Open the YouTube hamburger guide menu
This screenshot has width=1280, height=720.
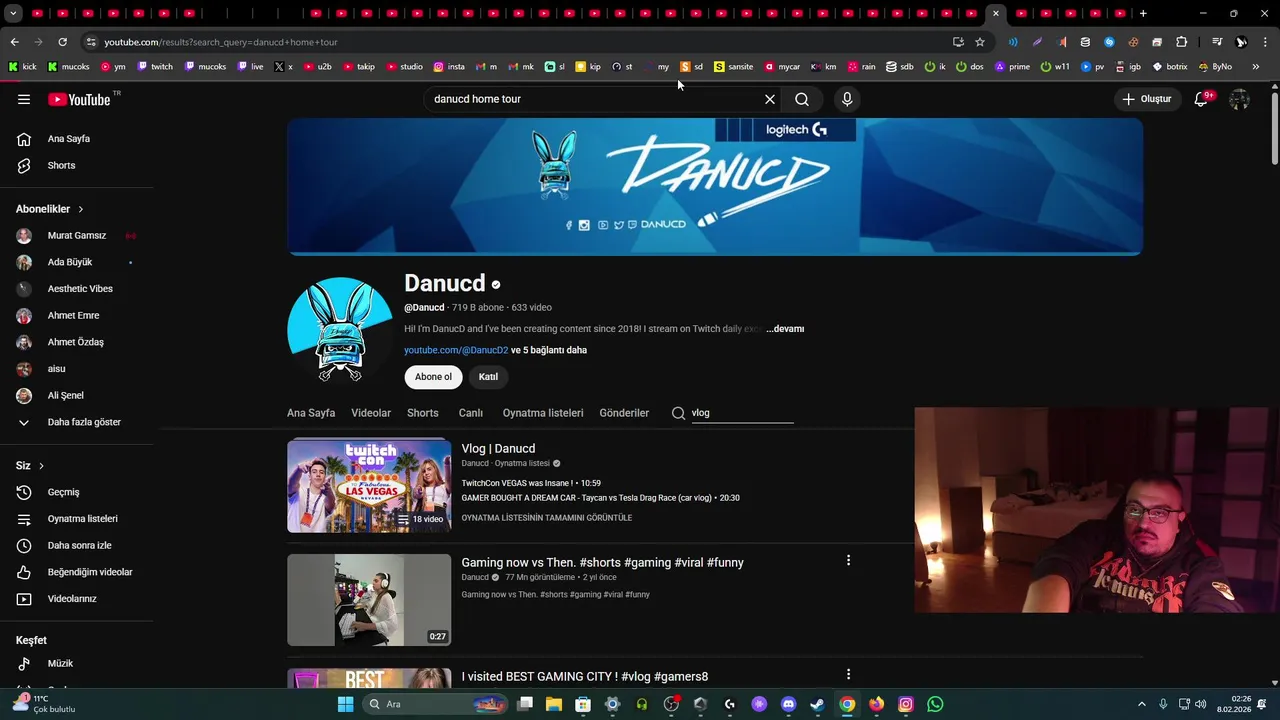click(24, 99)
